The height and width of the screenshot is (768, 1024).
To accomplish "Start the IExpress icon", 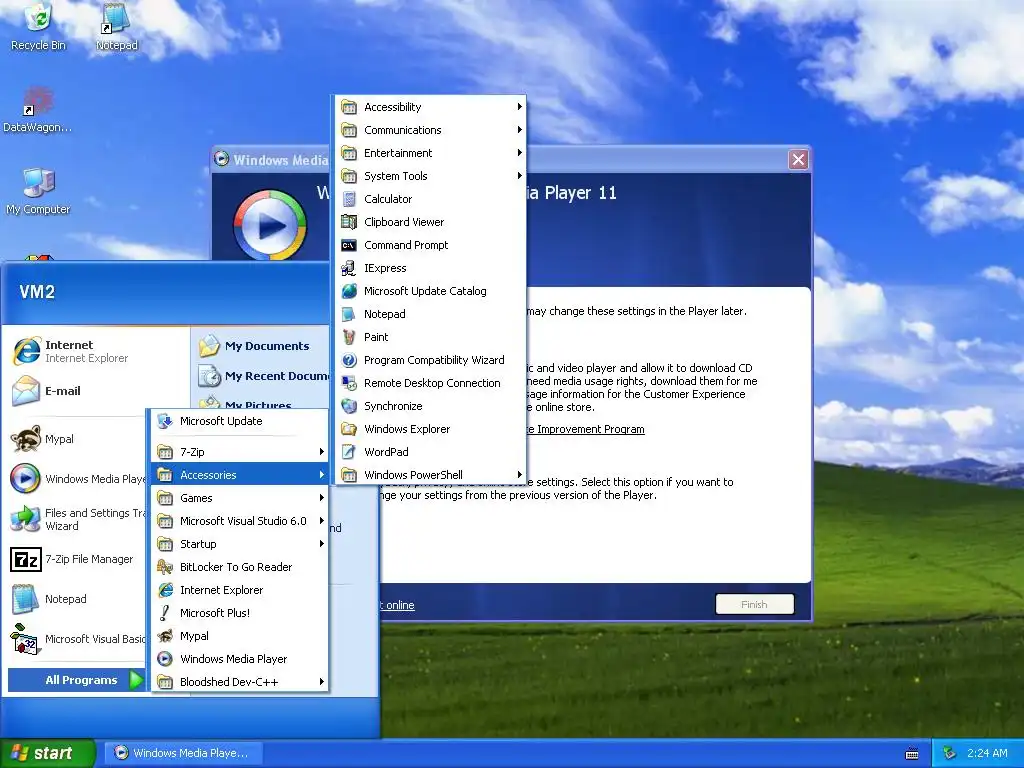I will click(x=349, y=268).
